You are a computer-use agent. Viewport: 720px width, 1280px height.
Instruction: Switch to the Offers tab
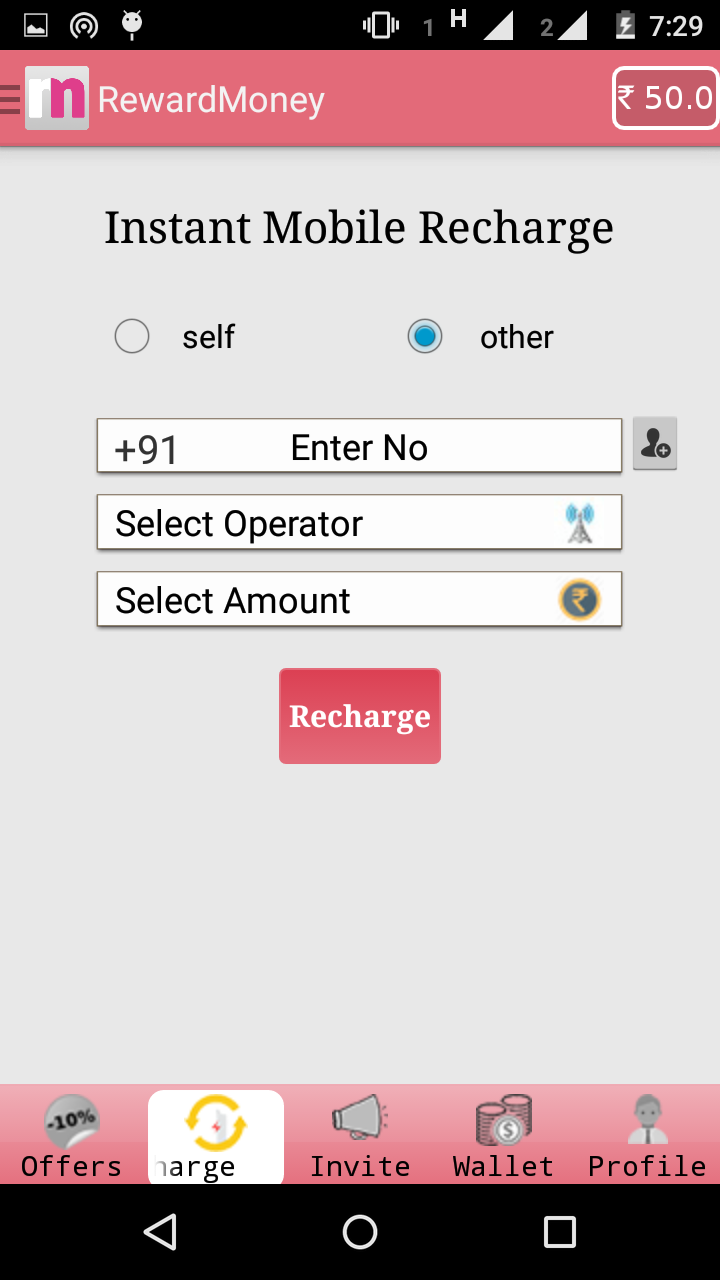pos(72,1136)
